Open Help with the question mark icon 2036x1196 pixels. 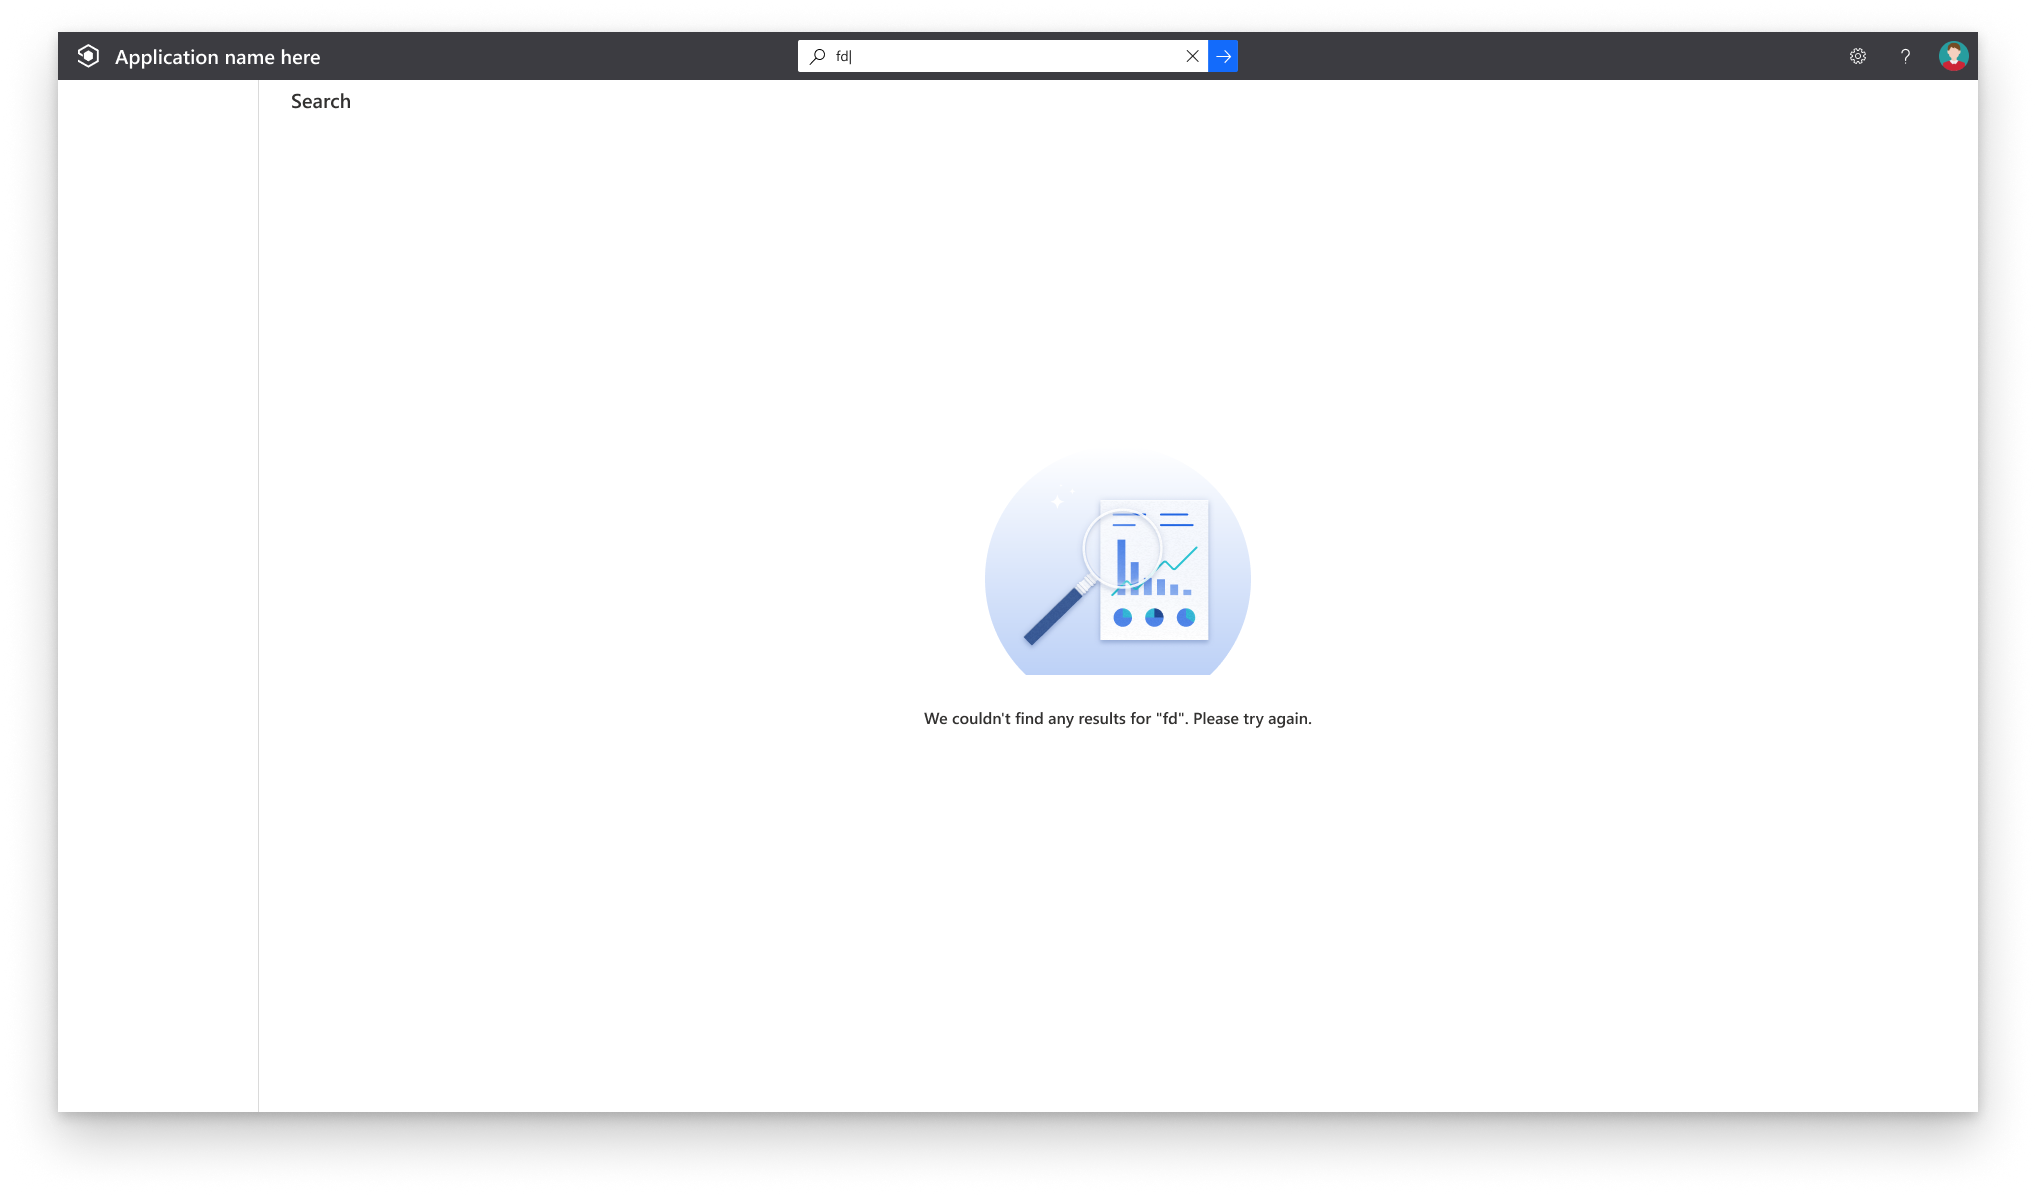tap(1905, 56)
